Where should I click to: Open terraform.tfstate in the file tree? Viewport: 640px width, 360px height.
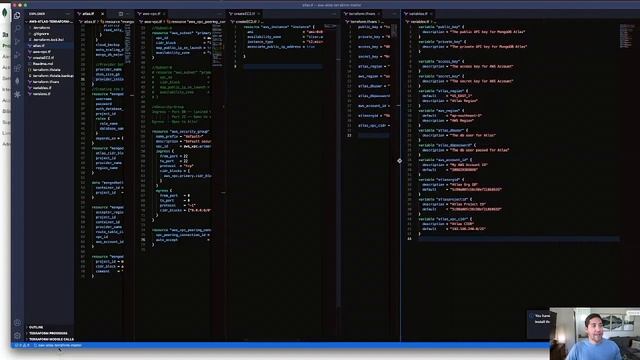[49, 70]
